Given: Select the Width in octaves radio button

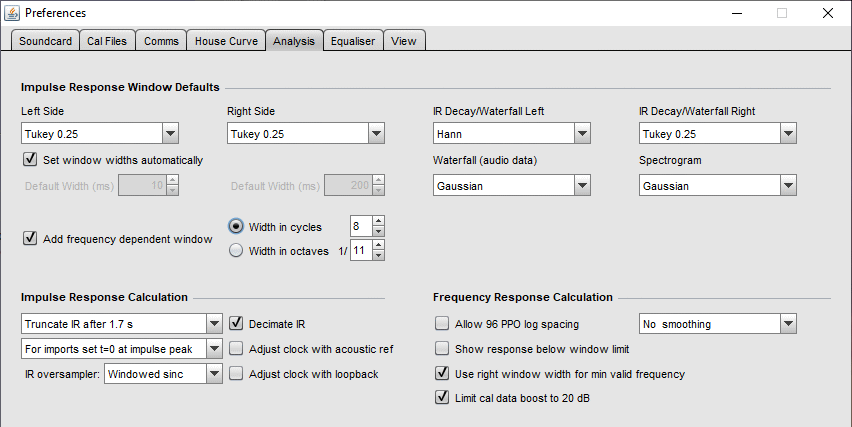Looking at the screenshot, I should pyautogui.click(x=236, y=250).
